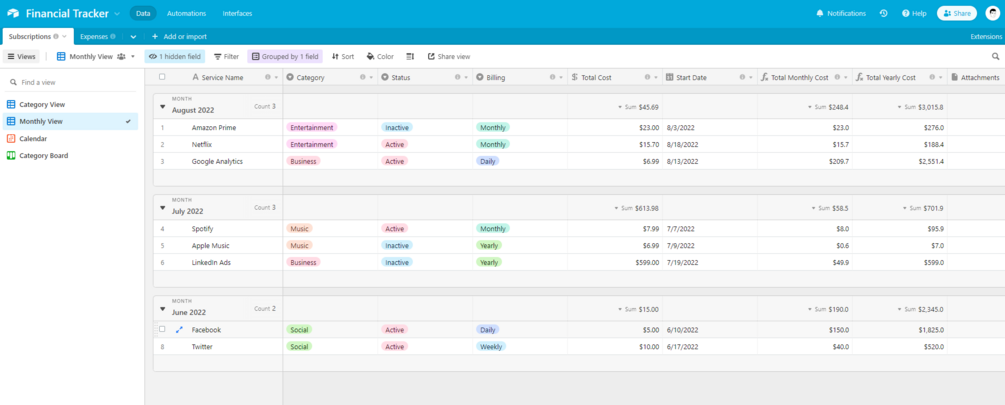Select Monthly View in the sidebar

pos(71,121)
